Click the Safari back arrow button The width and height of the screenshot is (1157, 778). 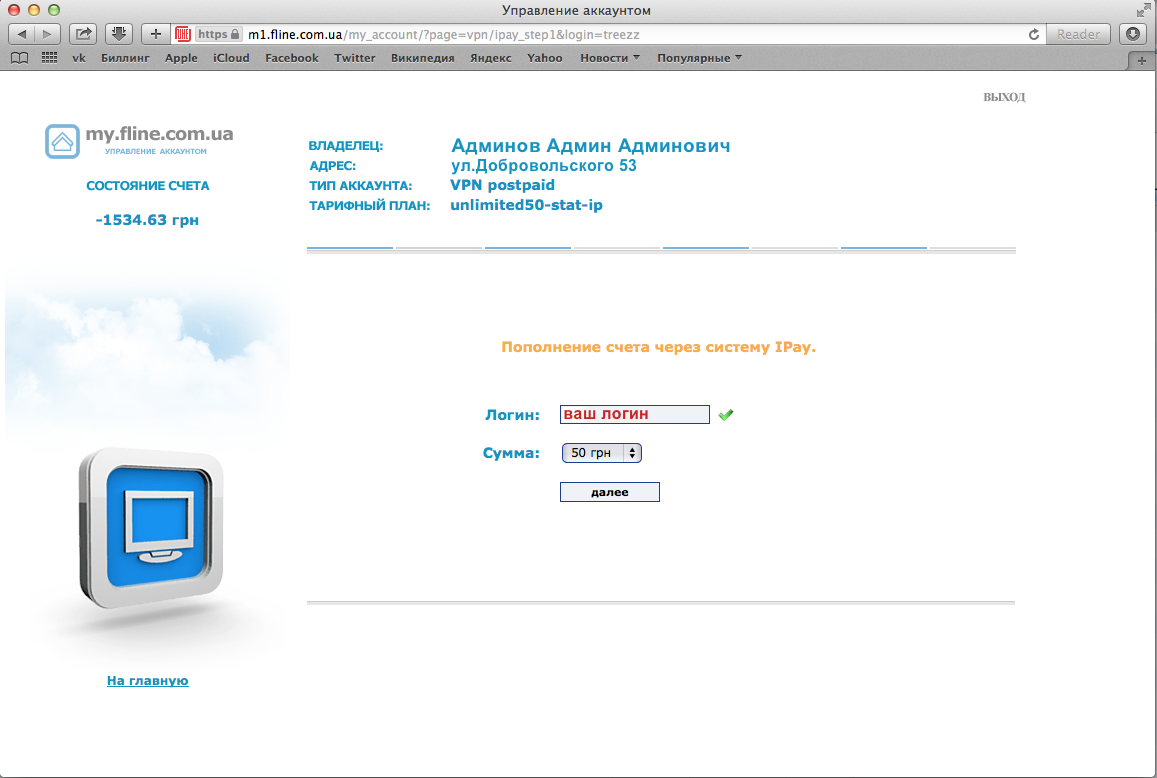point(22,34)
